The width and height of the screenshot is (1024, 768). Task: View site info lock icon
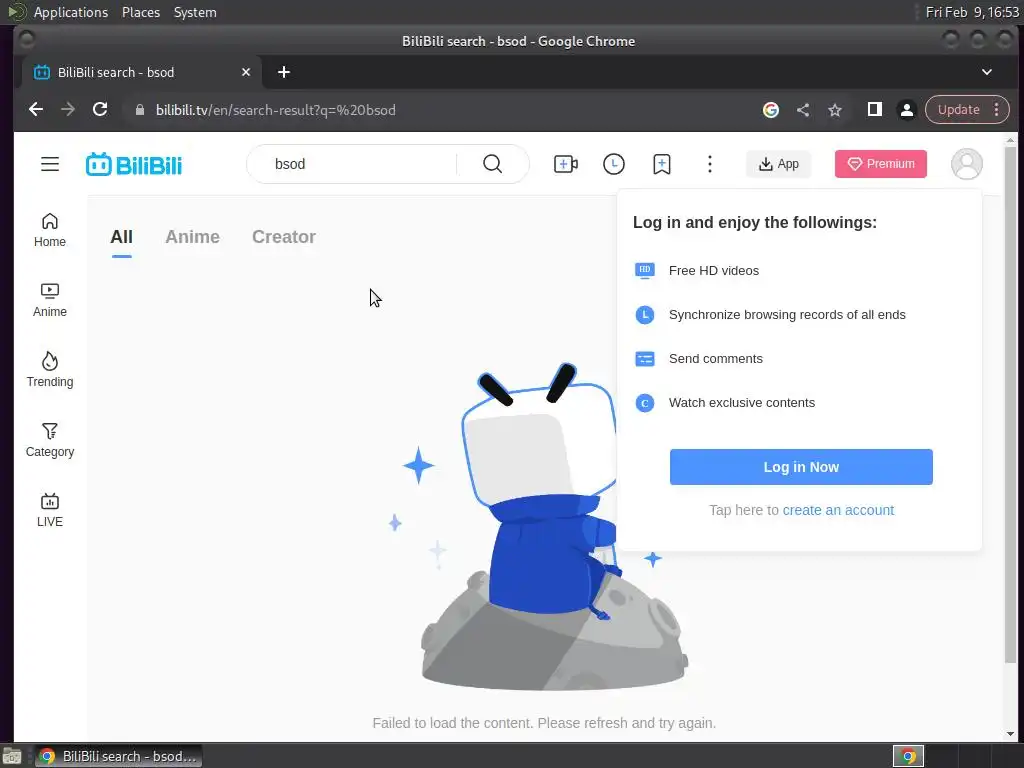(x=139, y=110)
